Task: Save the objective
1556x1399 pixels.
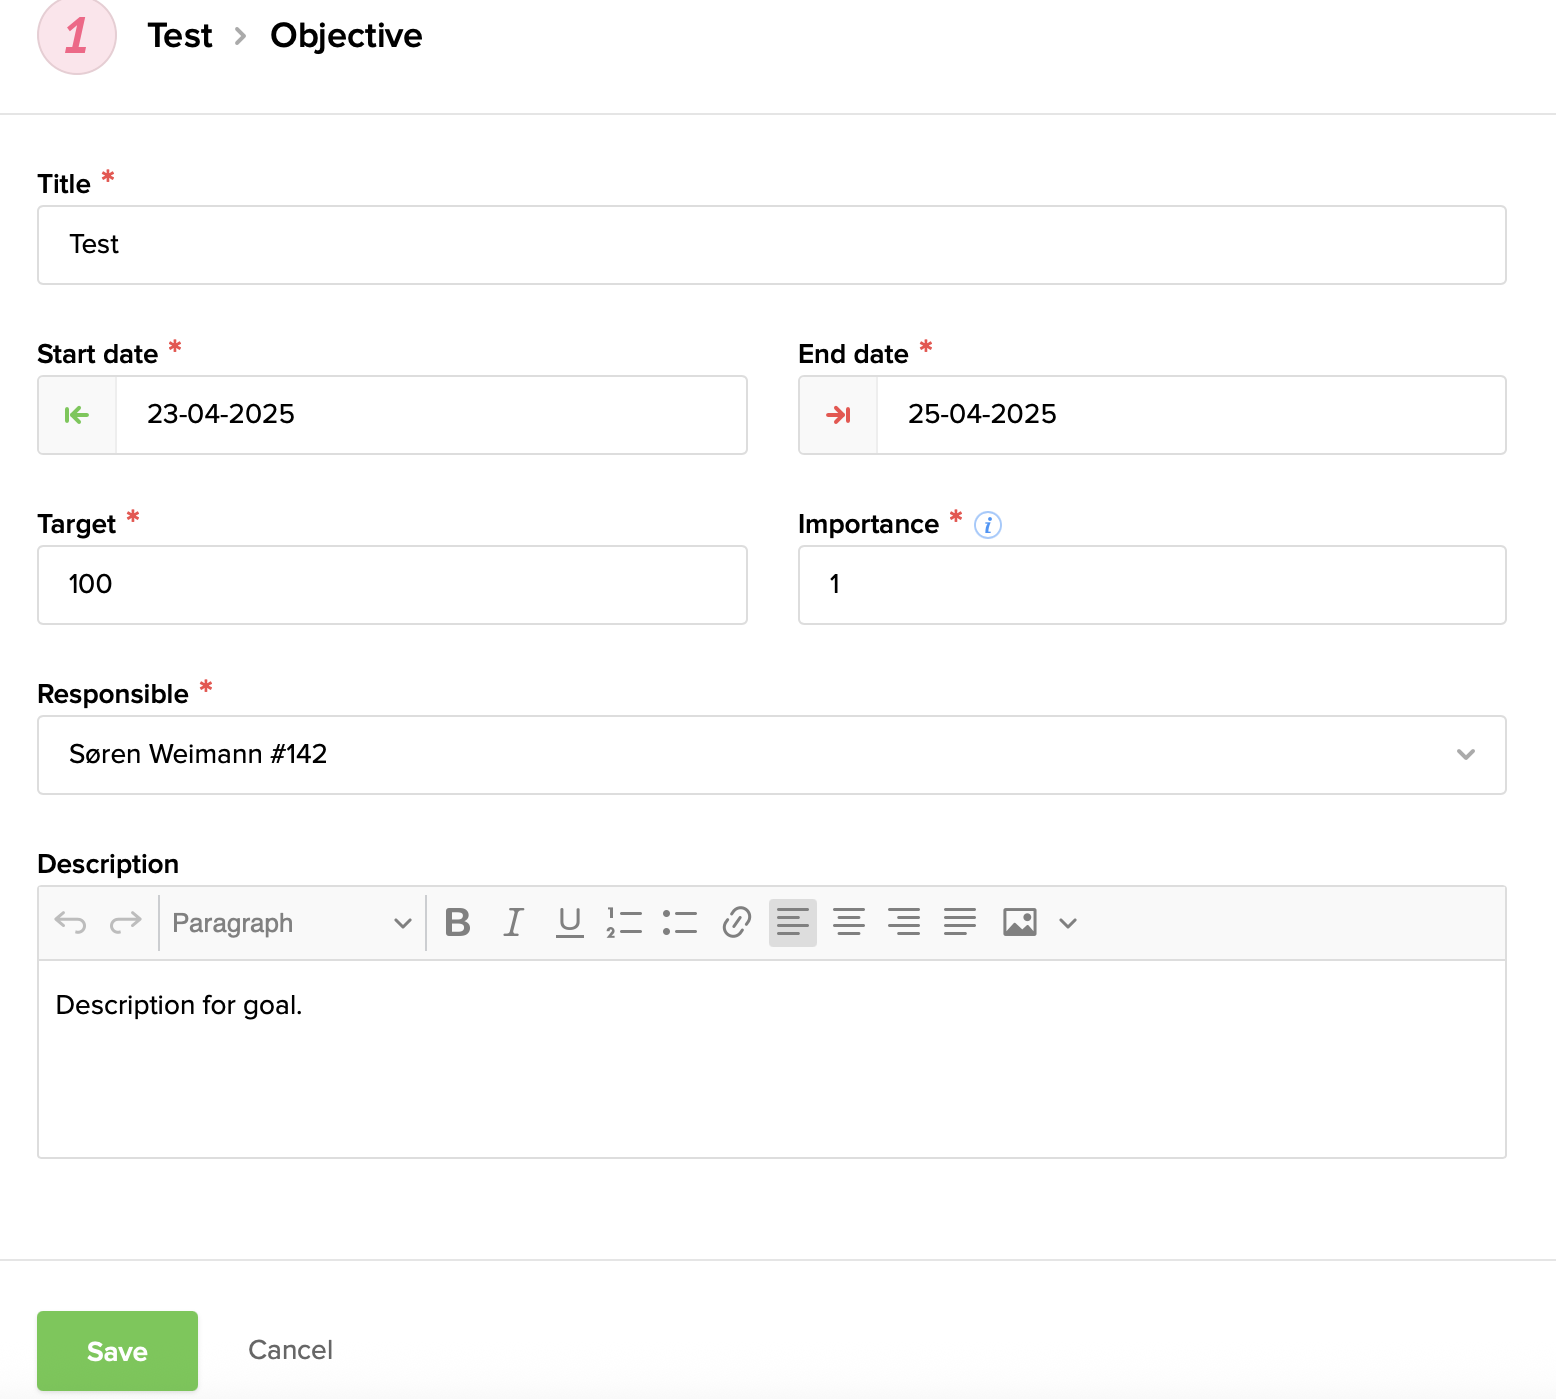Action: click(x=117, y=1351)
